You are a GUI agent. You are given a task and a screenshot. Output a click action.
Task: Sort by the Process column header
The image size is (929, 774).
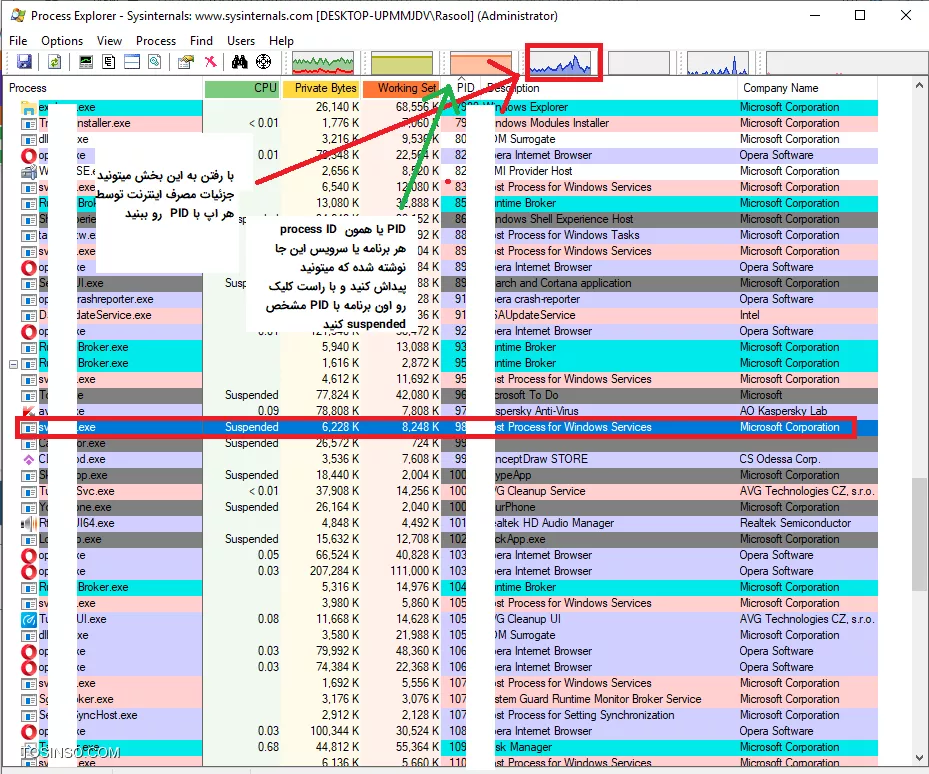pos(104,88)
